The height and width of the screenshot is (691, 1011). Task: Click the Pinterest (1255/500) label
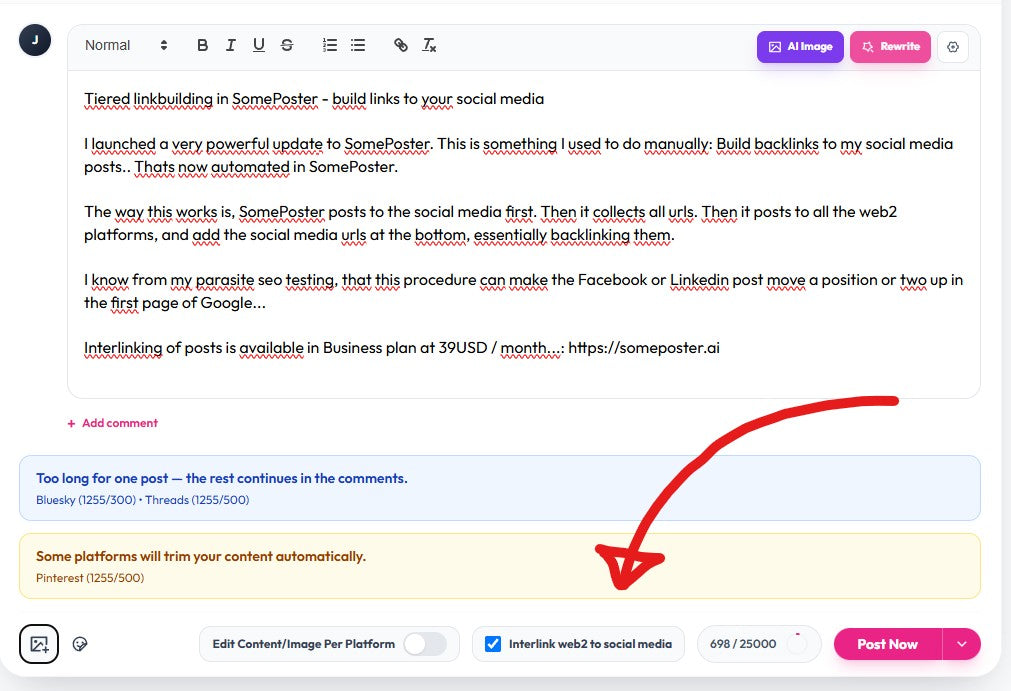click(x=90, y=578)
